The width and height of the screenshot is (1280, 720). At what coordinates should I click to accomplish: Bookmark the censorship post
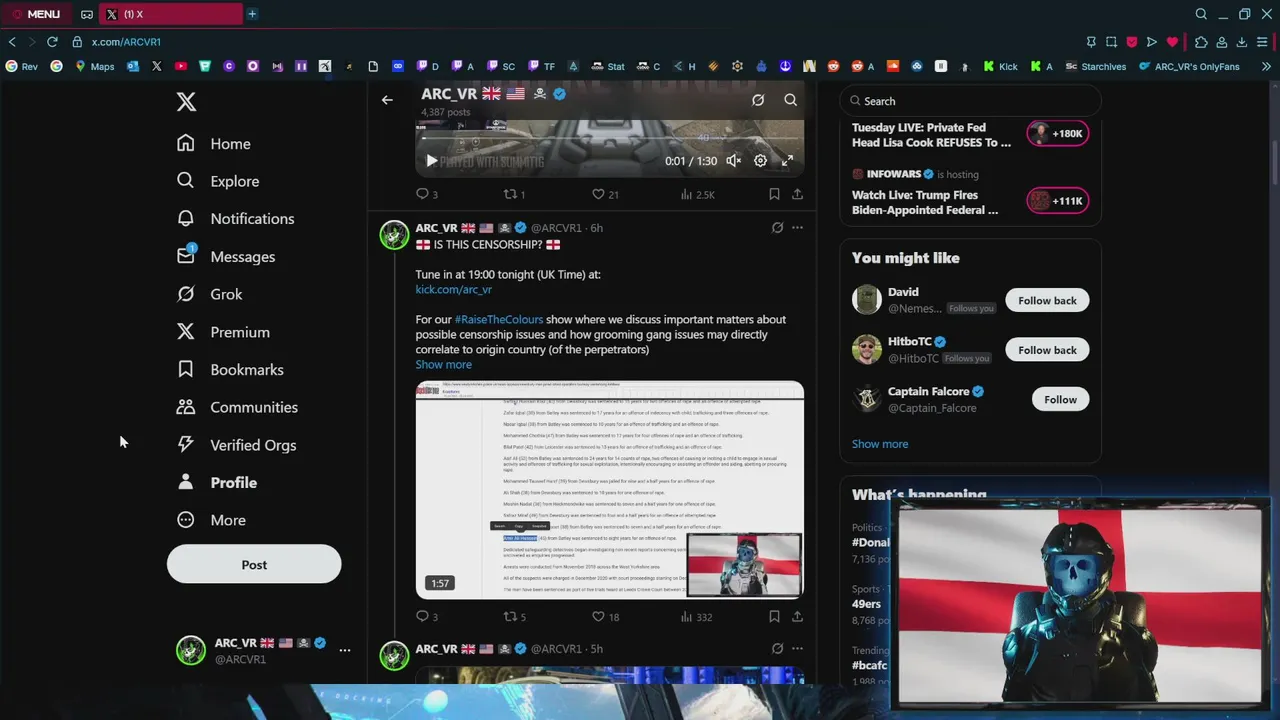coord(774,617)
